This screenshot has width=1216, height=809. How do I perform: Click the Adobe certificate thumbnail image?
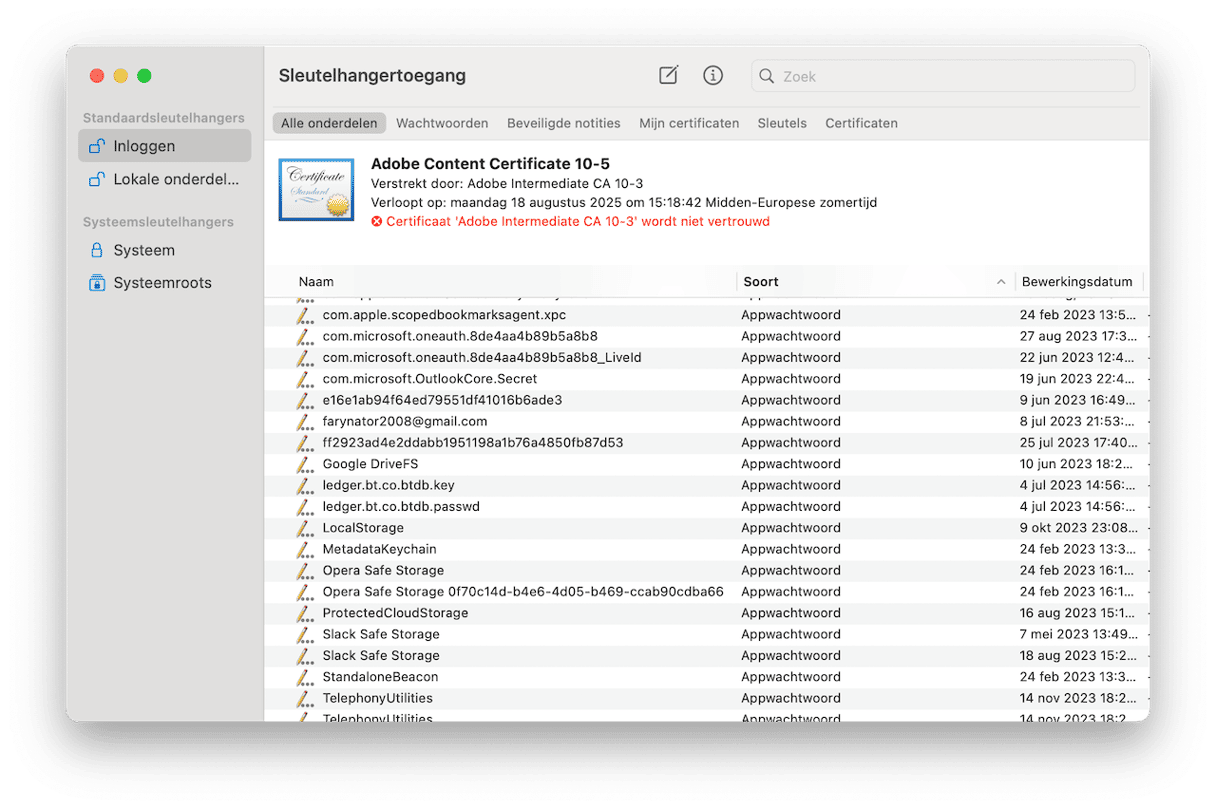point(316,190)
